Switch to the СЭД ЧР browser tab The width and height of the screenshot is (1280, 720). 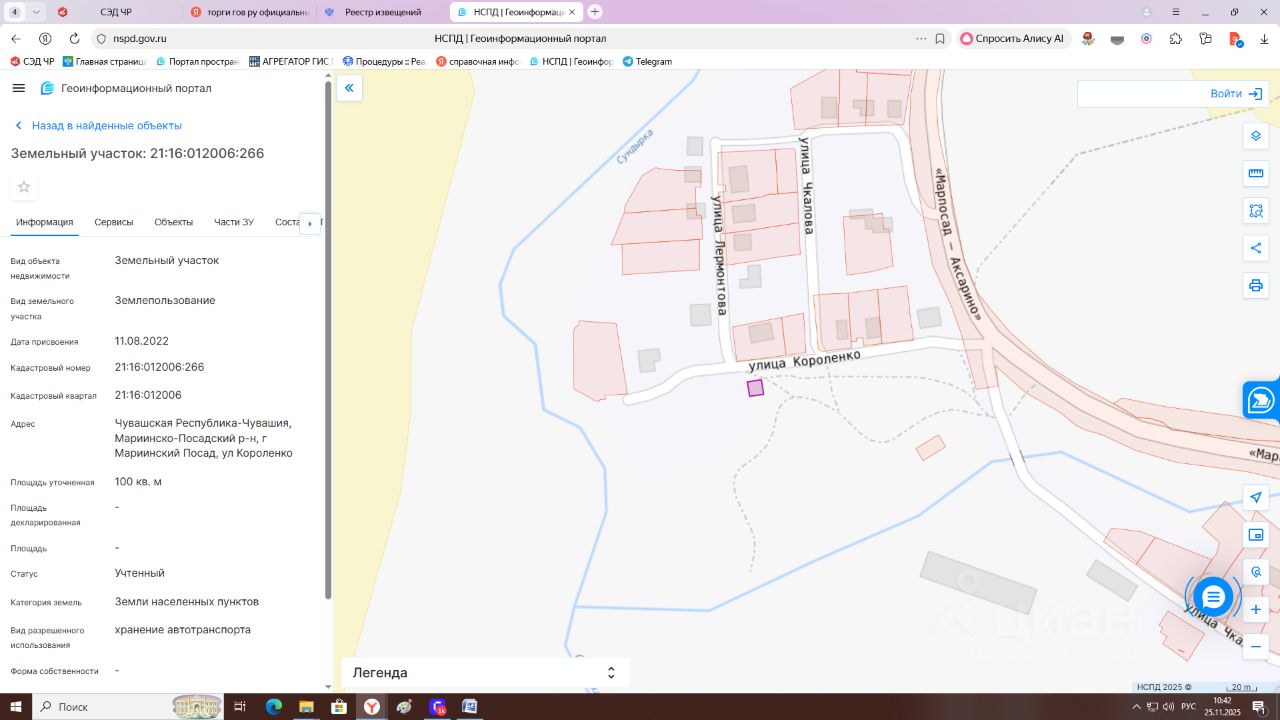(x=115, y=12)
